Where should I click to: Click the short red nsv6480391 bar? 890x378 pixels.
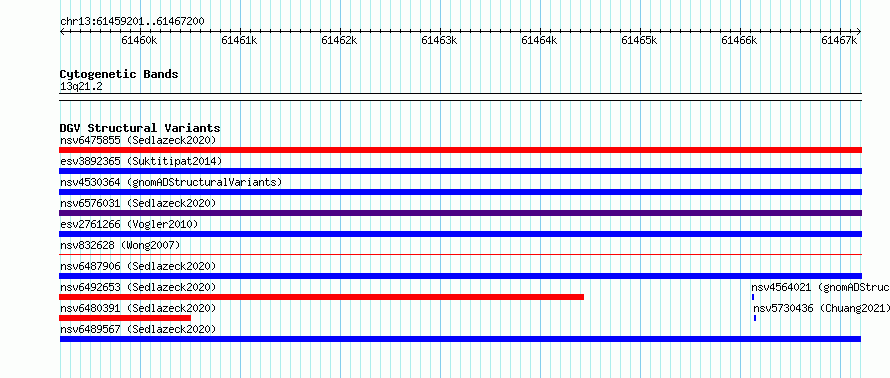tap(125, 318)
